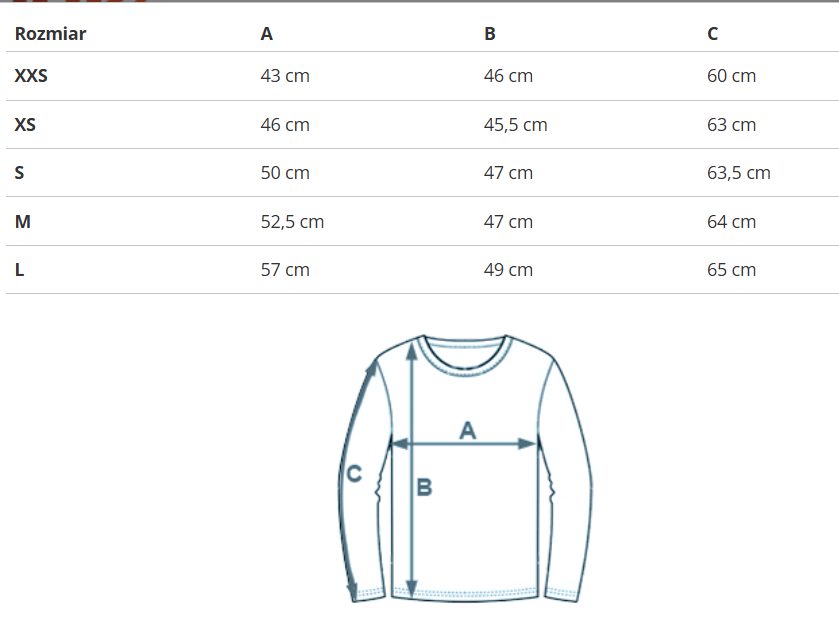Choose the S size row label
This screenshot has height=624, width=839.
pos(20,173)
